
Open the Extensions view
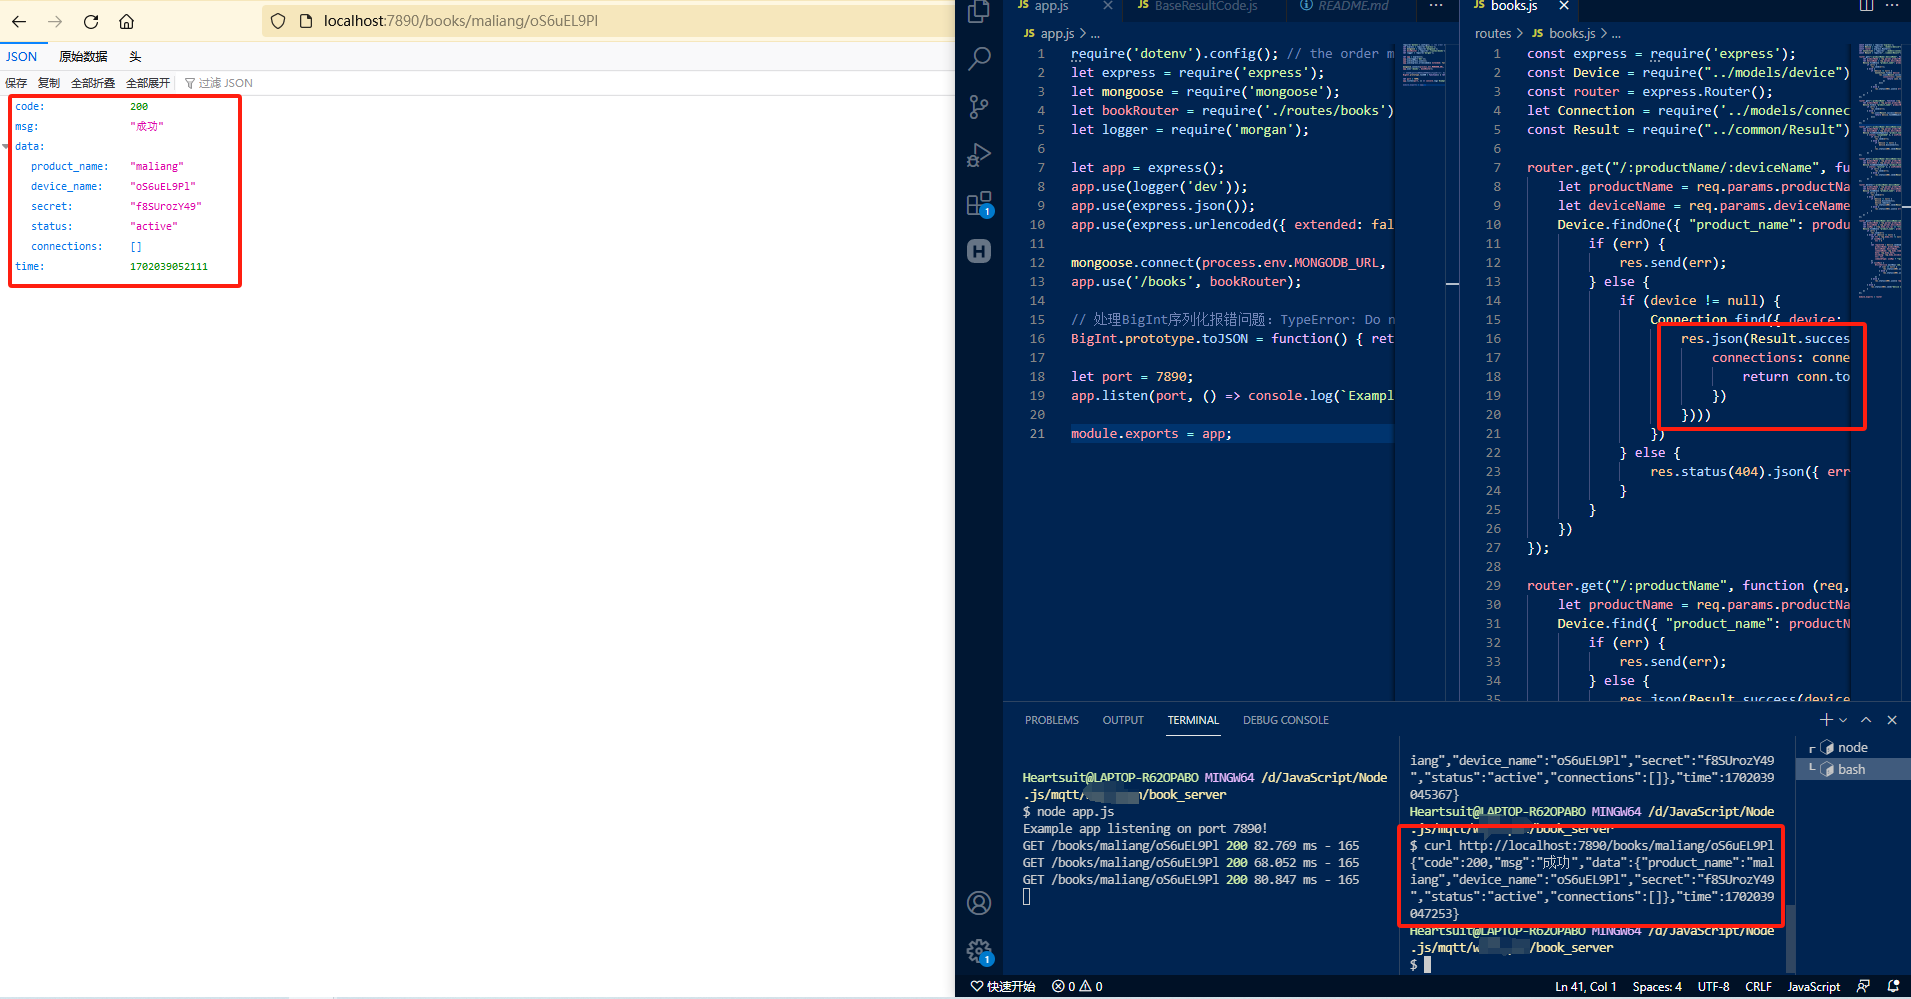click(979, 204)
